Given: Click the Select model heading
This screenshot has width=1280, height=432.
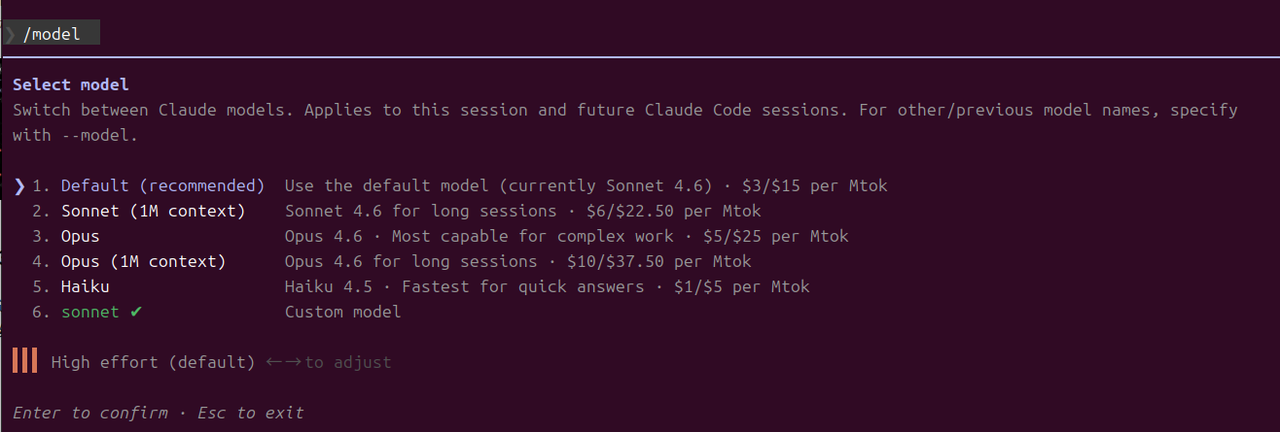Looking at the screenshot, I should pos(70,85).
